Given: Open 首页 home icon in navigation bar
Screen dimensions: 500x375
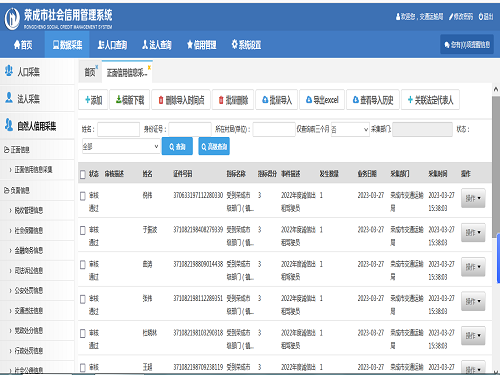Looking at the screenshot, I should point(17,44).
